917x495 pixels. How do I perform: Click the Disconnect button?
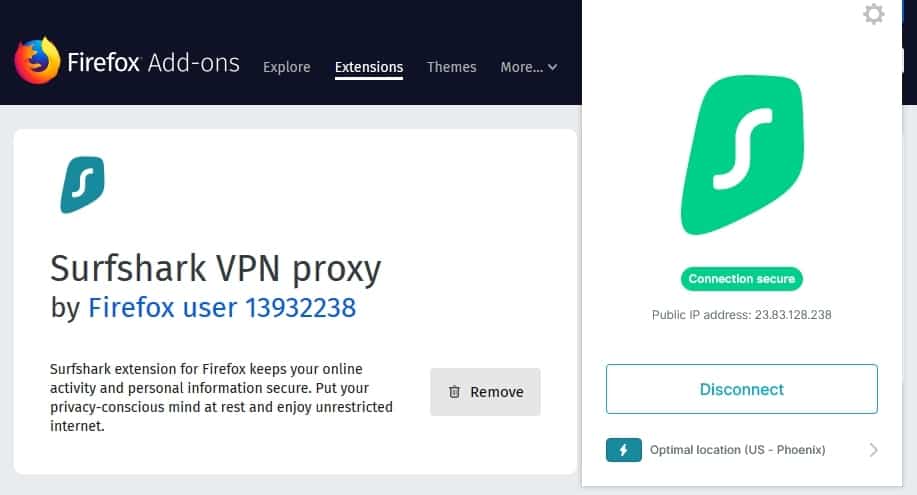coord(742,389)
